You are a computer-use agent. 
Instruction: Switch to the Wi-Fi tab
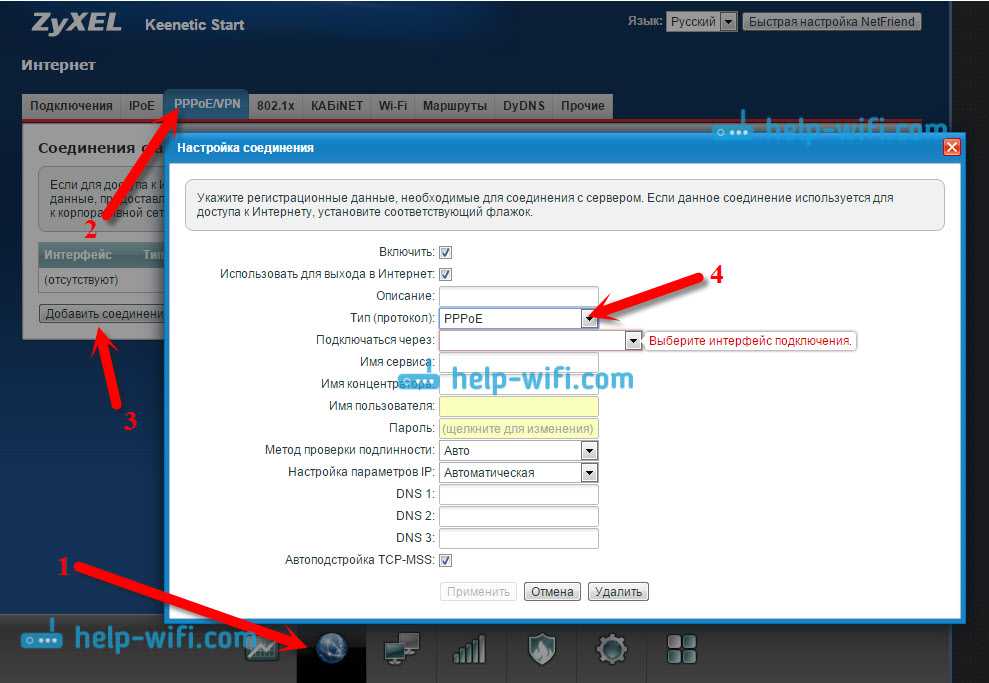392,106
